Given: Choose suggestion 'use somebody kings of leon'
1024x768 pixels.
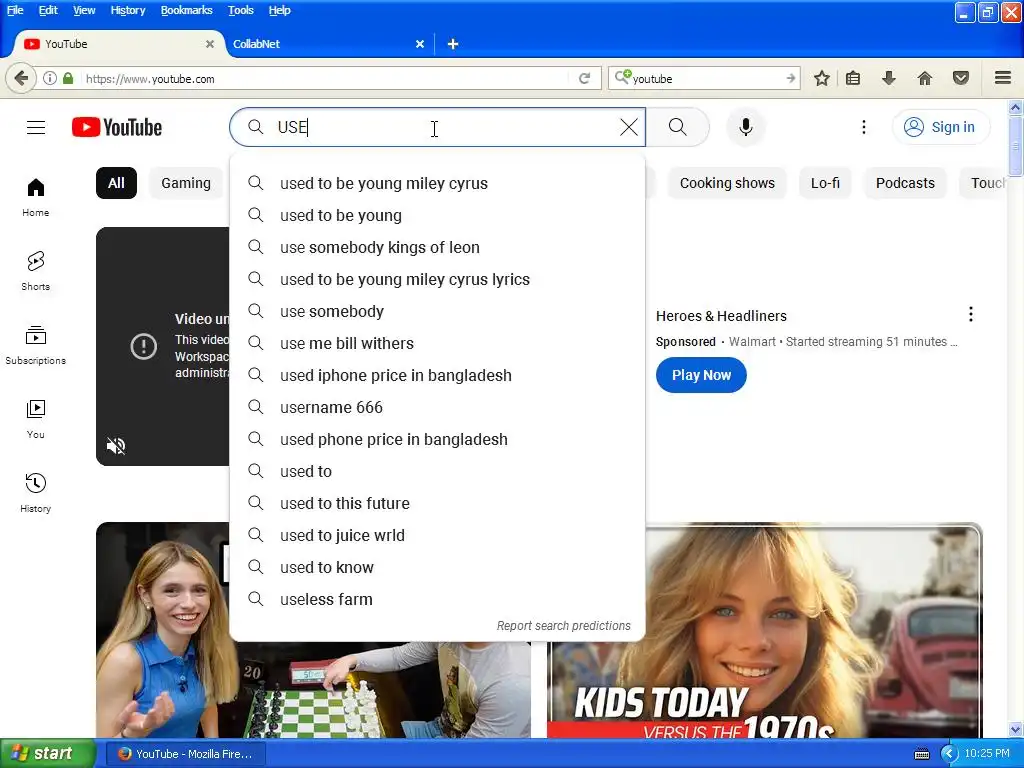Looking at the screenshot, I should point(438,248).
